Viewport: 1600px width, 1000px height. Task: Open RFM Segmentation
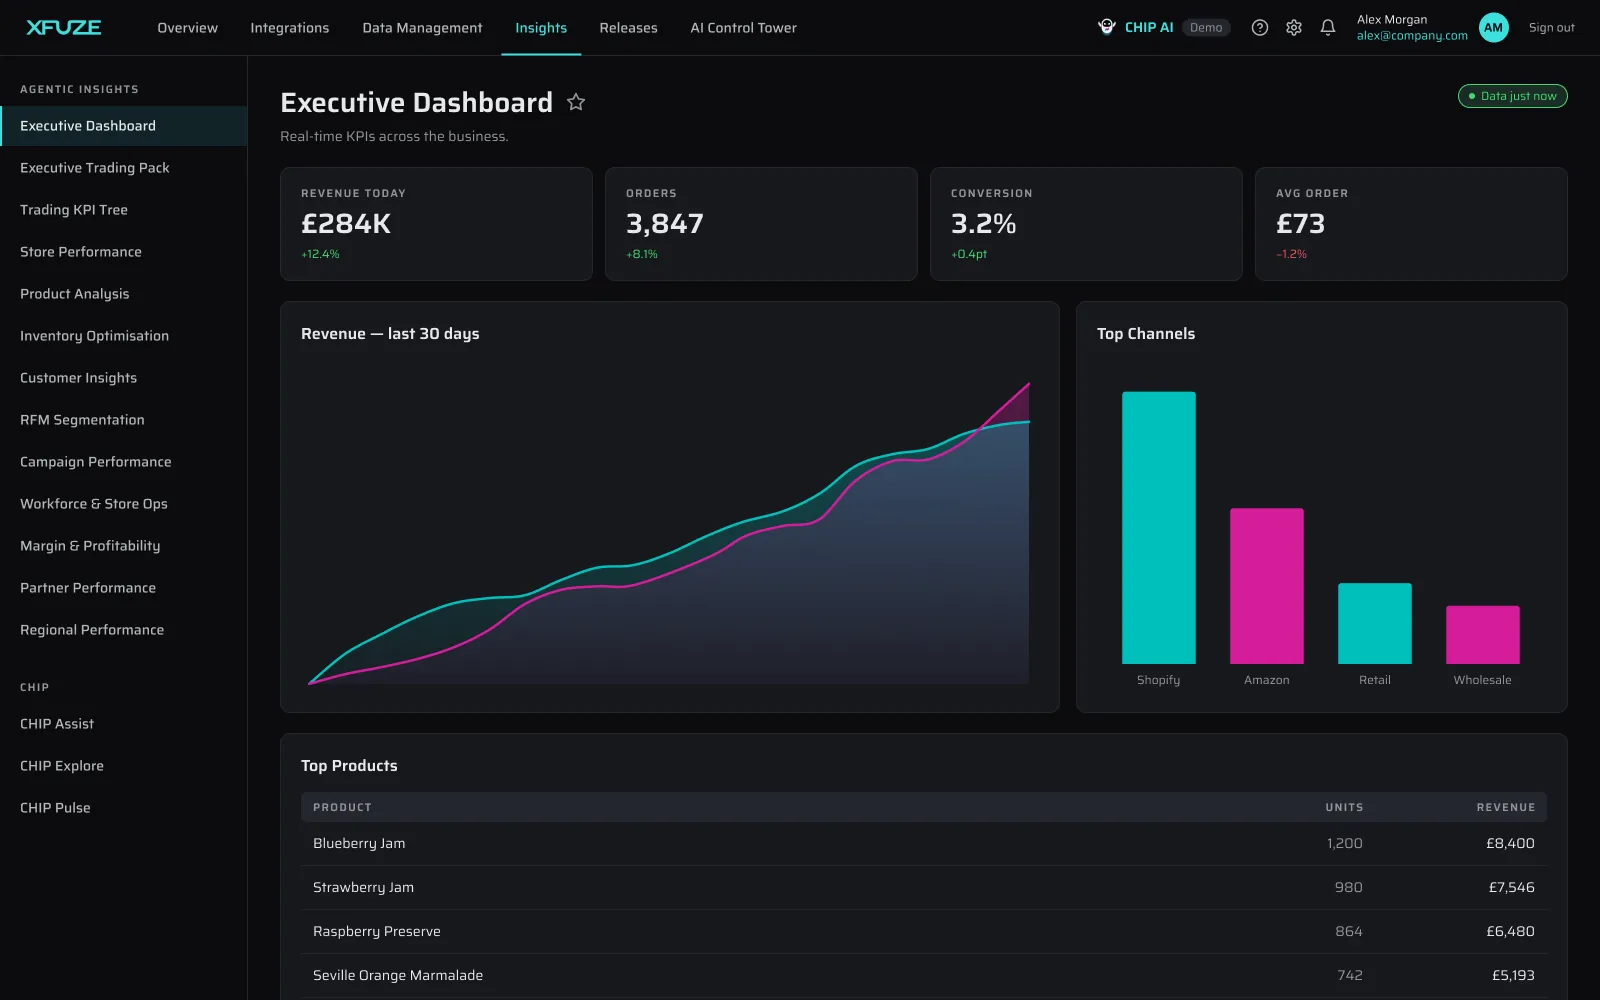point(124,420)
